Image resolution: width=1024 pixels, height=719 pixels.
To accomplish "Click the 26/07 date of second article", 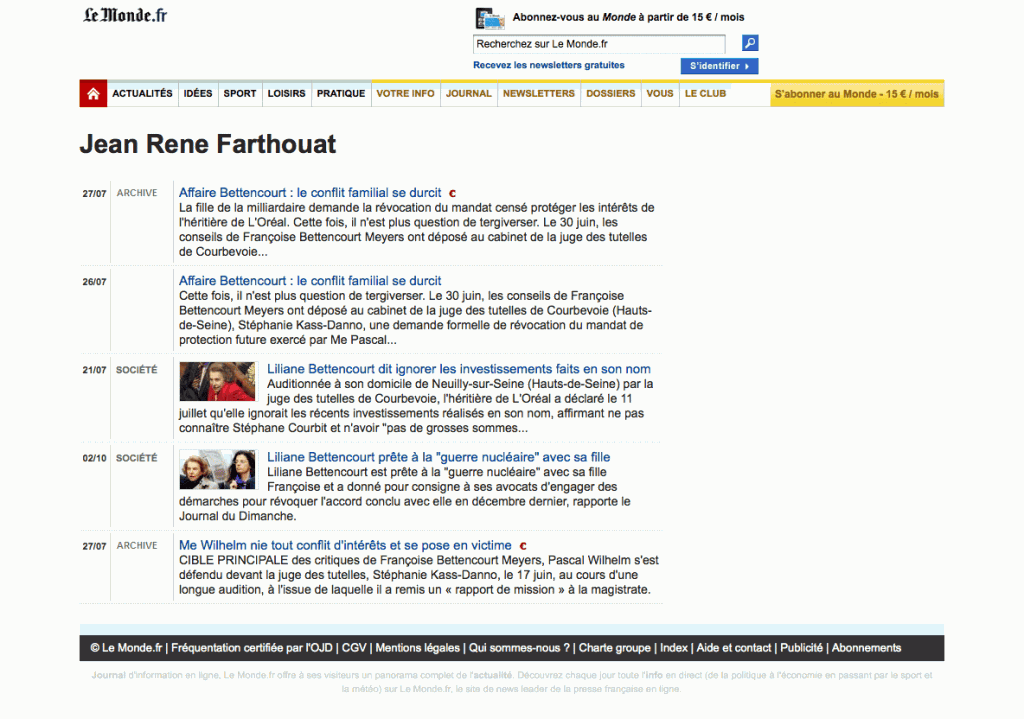I will click(94, 282).
